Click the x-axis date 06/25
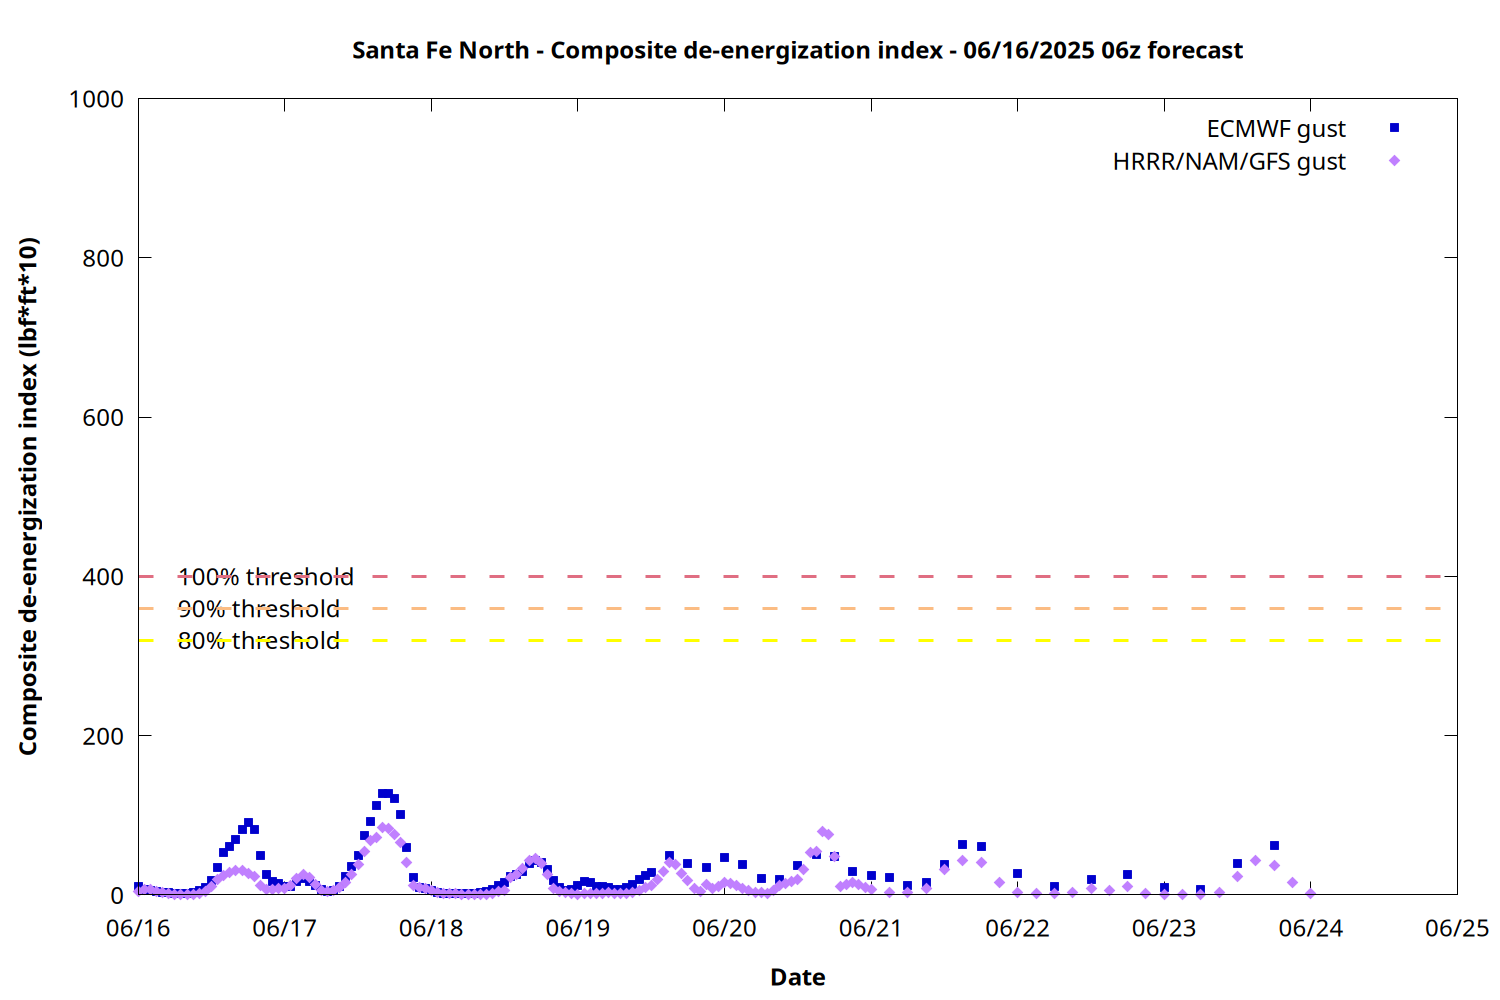Viewport: 1500px width, 1000px height. [1457, 928]
